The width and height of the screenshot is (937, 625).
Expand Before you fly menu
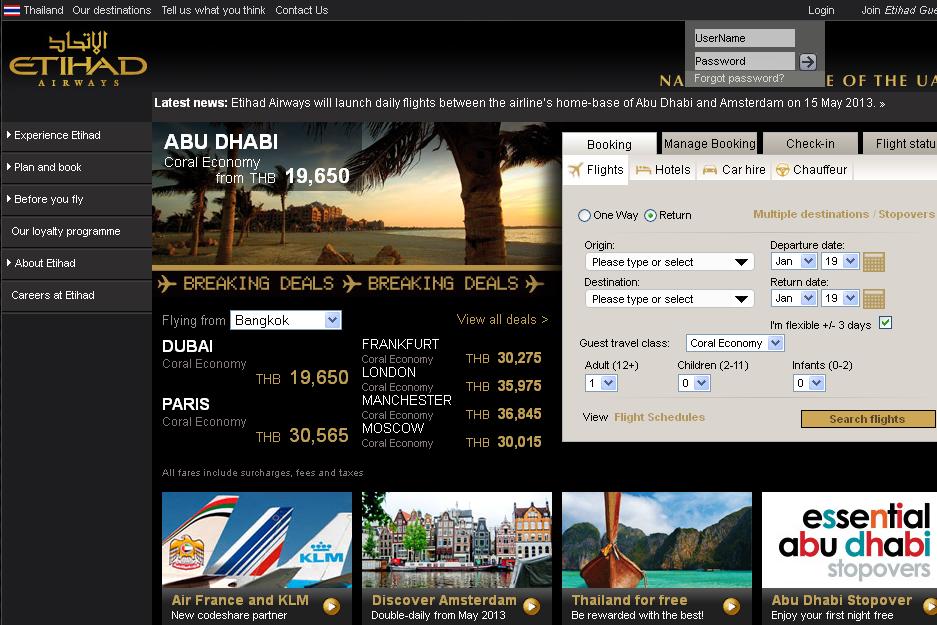click(76, 200)
